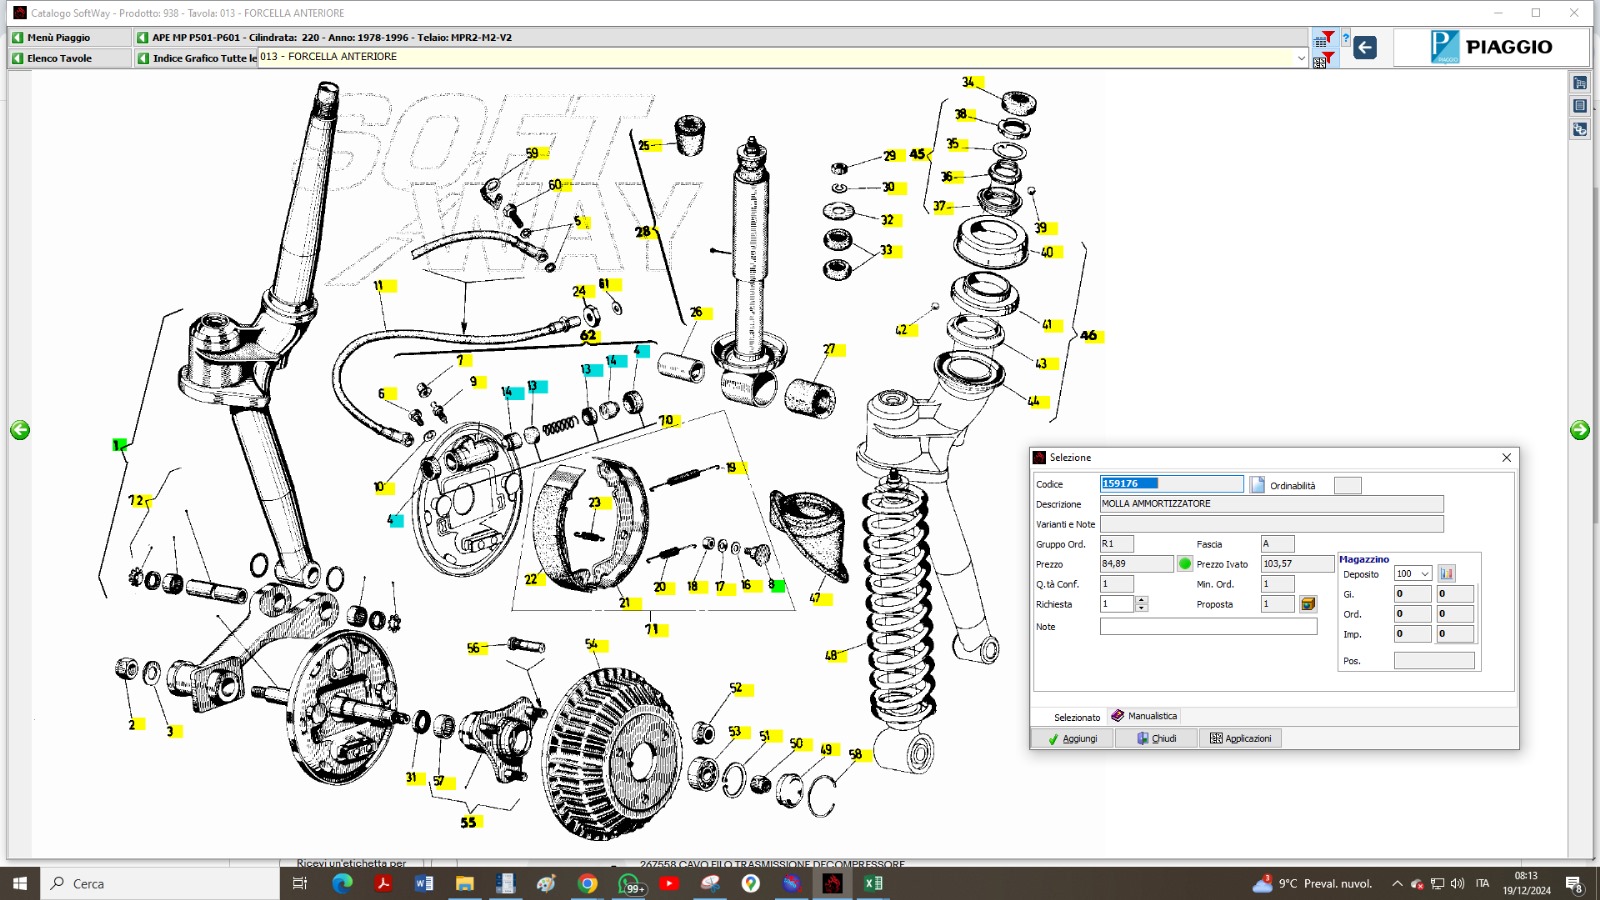
Task: Expand the table dropdown 013 - FORCELLA ANTERIORE
Action: pos(1301,58)
